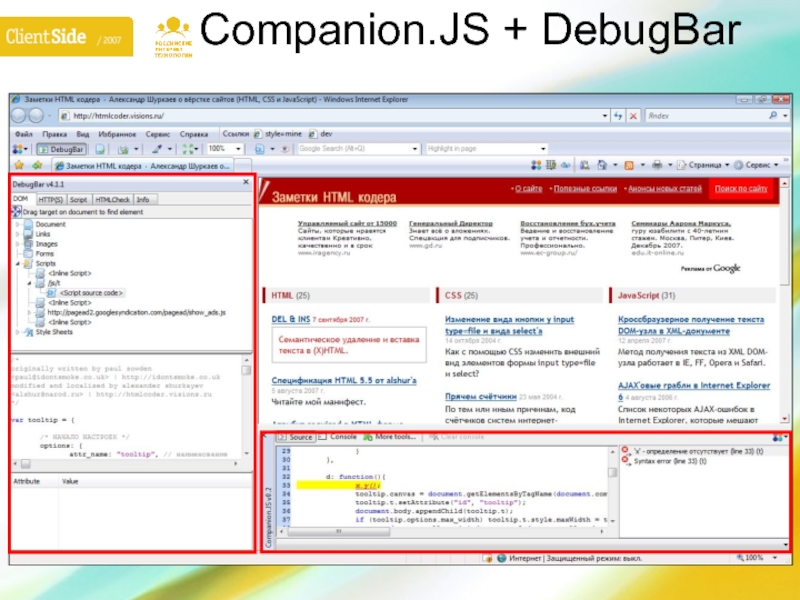Select the color picker eyedropper tool
The image size is (800, 600).
tap(157, 149)
